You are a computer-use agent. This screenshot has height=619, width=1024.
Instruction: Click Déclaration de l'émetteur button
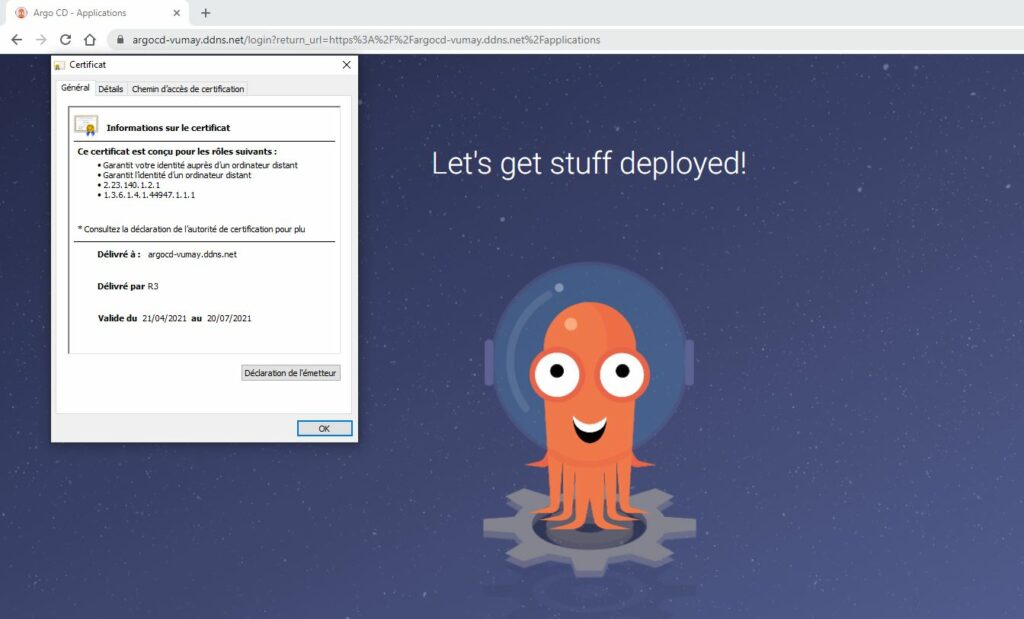pos(291,373)
